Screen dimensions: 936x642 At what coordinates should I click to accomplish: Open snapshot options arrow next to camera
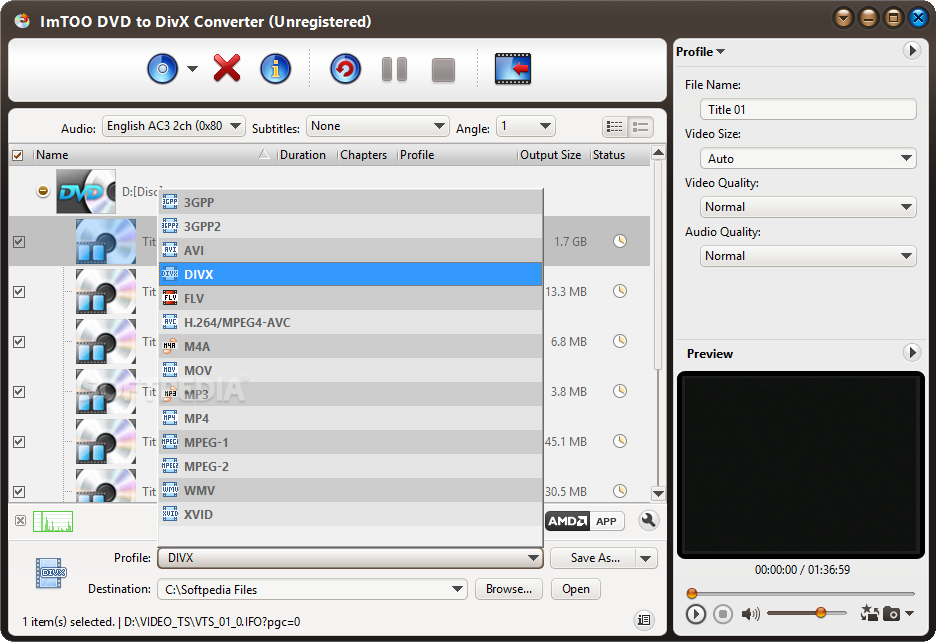point(909,613)
